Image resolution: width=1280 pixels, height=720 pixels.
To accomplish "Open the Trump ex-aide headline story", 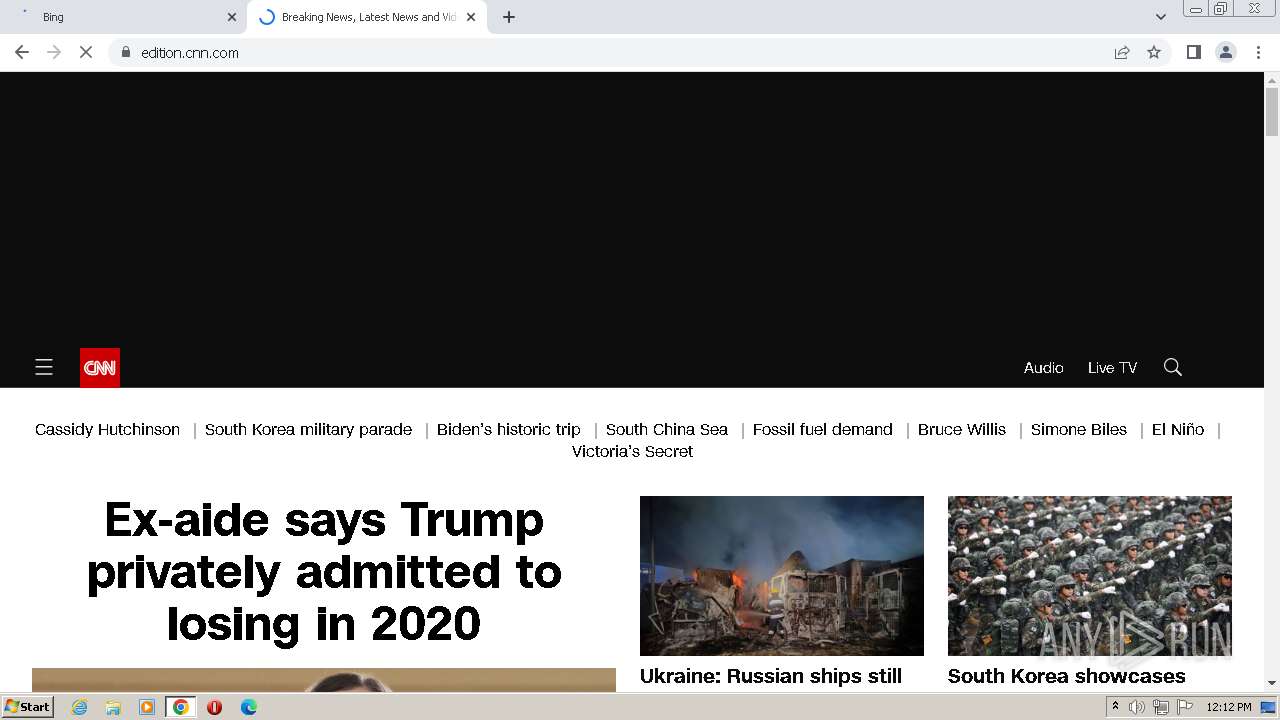I will point(324,572).
